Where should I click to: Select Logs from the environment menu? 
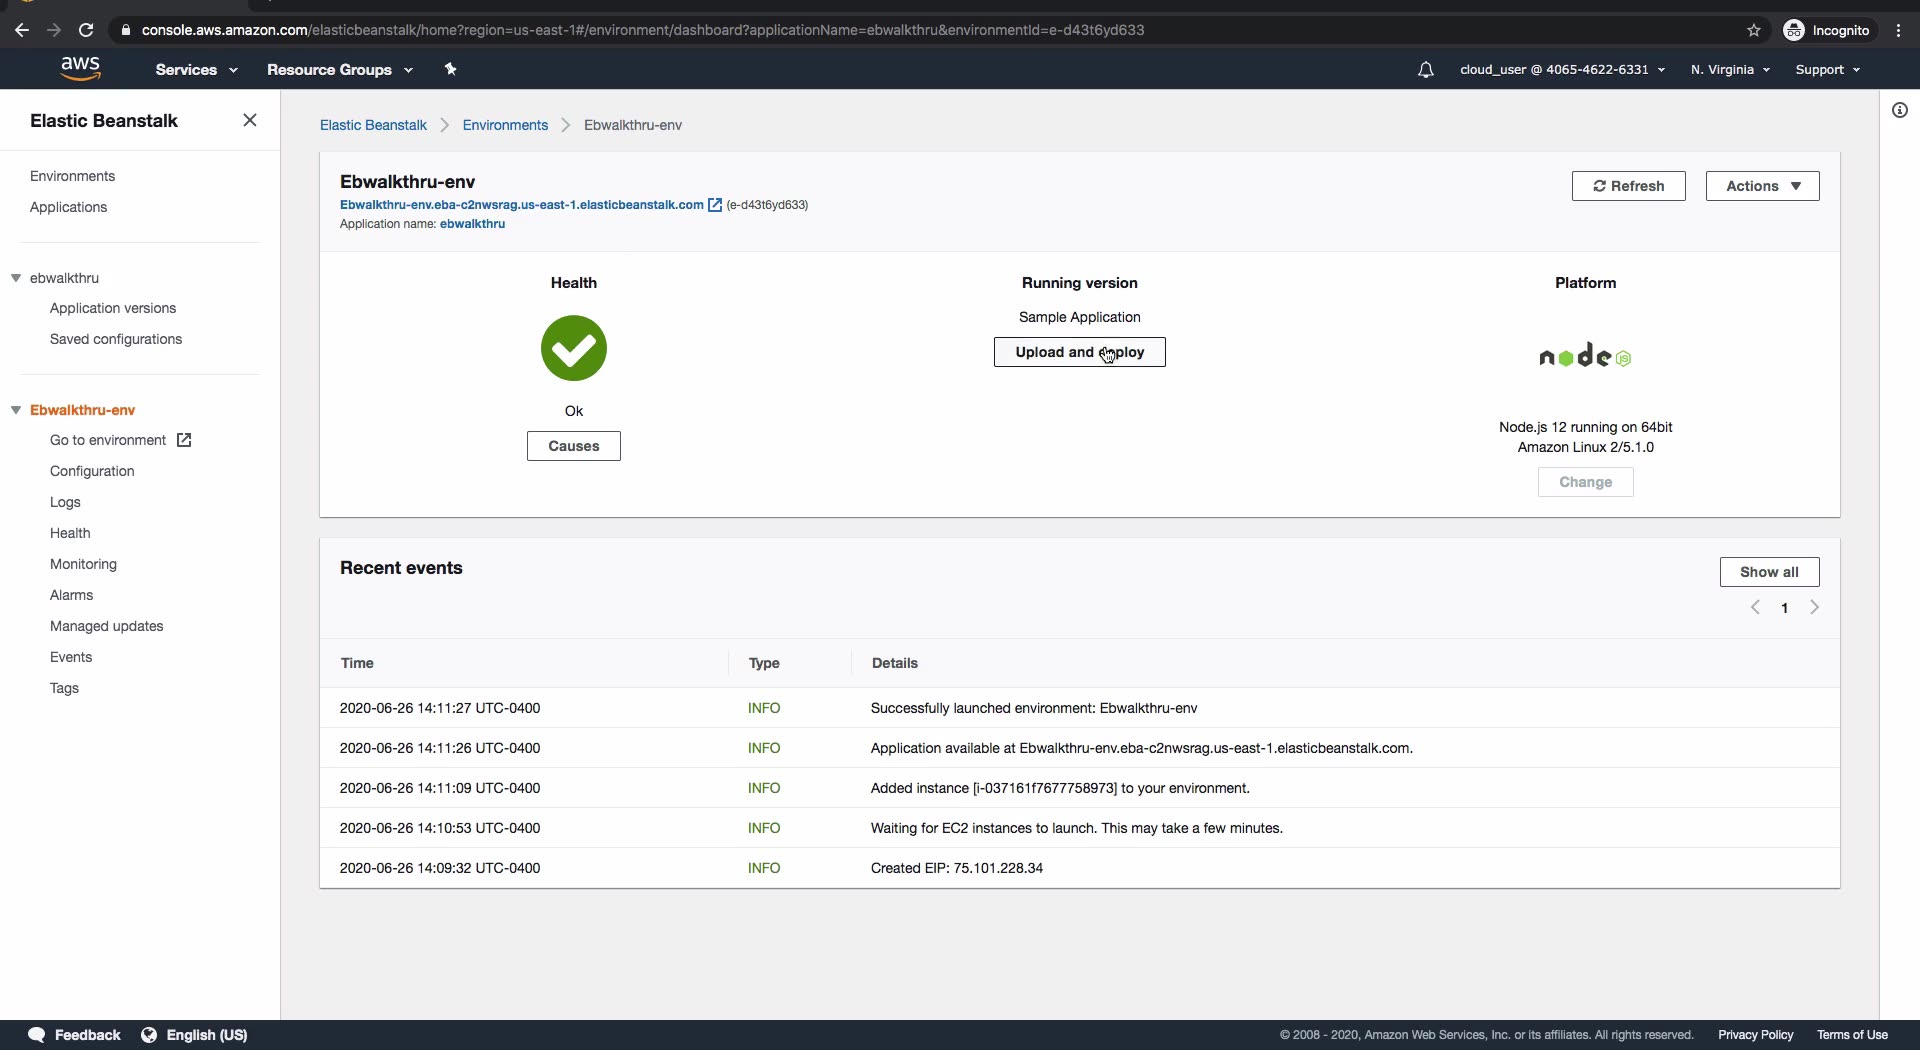[x=65, y=502]
